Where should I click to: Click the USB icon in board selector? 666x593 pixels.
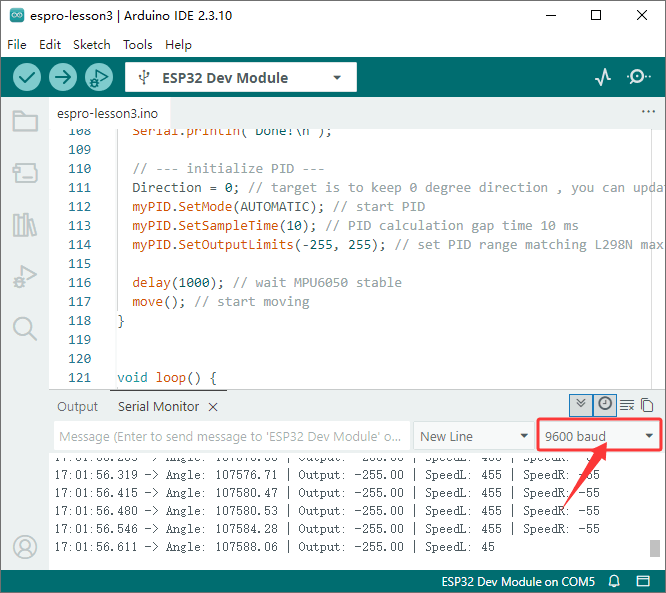(x=144, y=77)
